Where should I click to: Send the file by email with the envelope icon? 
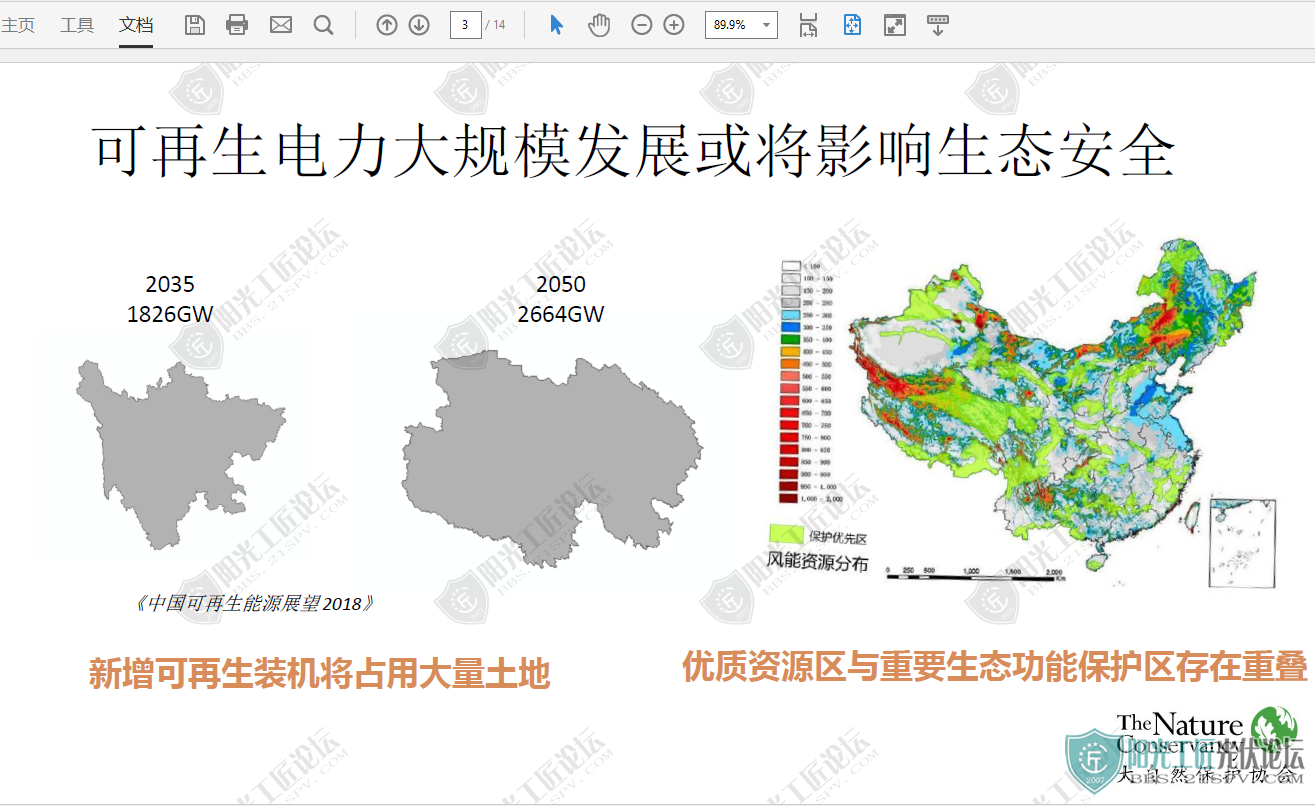281,25
